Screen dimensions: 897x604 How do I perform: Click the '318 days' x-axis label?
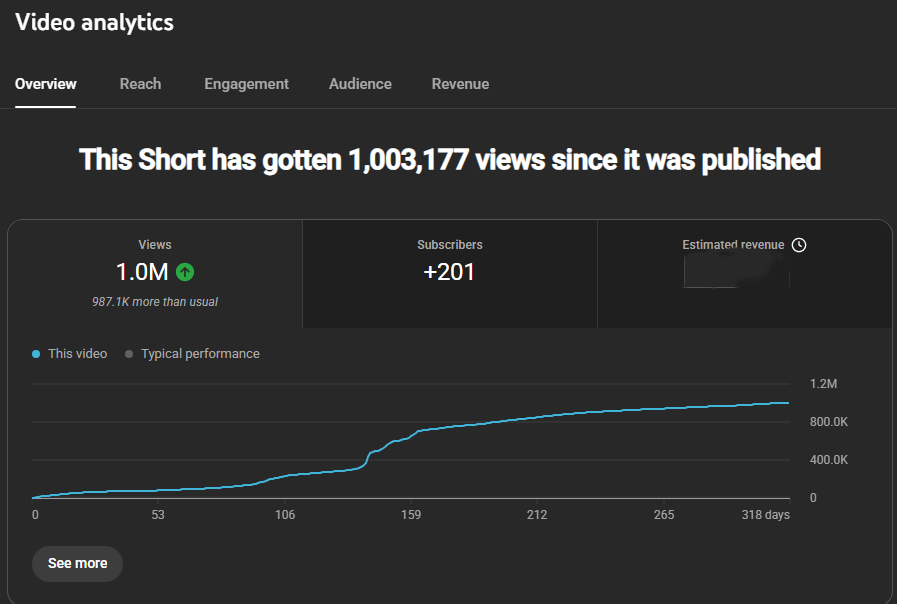[x=765, y=515]
